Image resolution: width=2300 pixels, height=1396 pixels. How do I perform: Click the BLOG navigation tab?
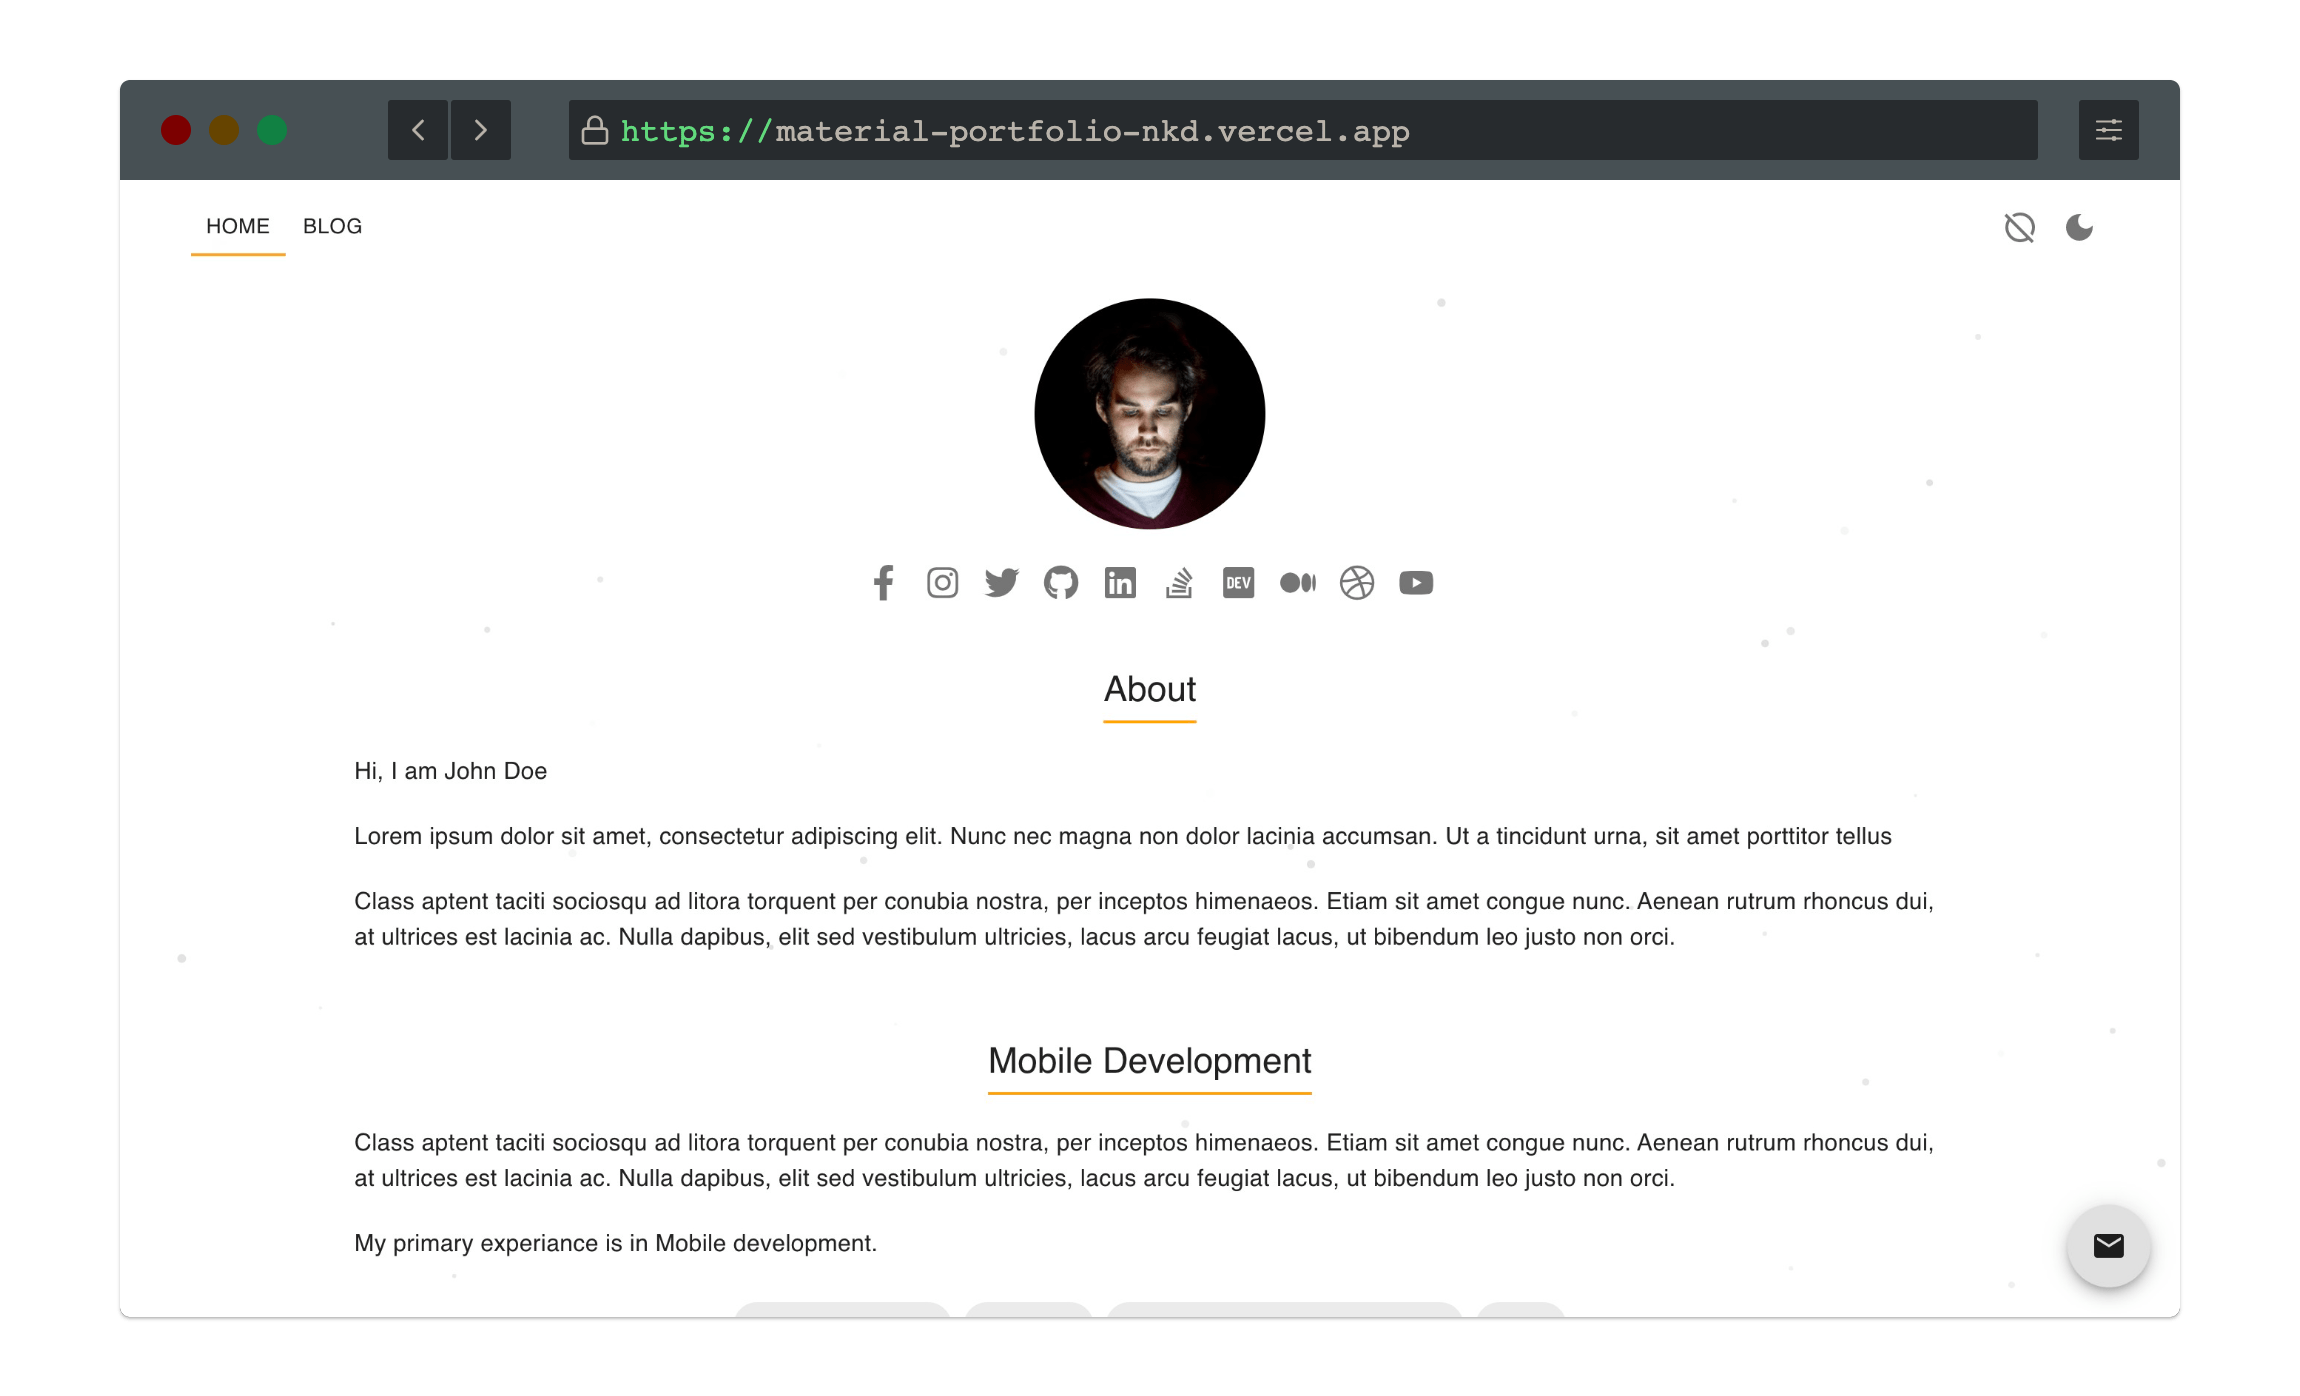334,227
